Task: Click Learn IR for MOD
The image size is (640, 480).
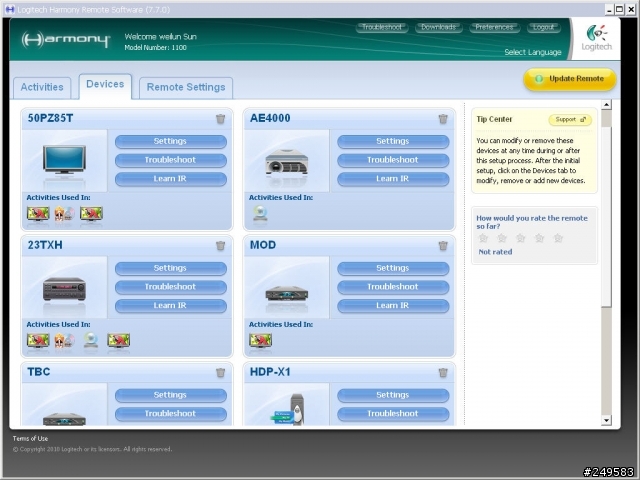Action: click(x=393, y=306)
